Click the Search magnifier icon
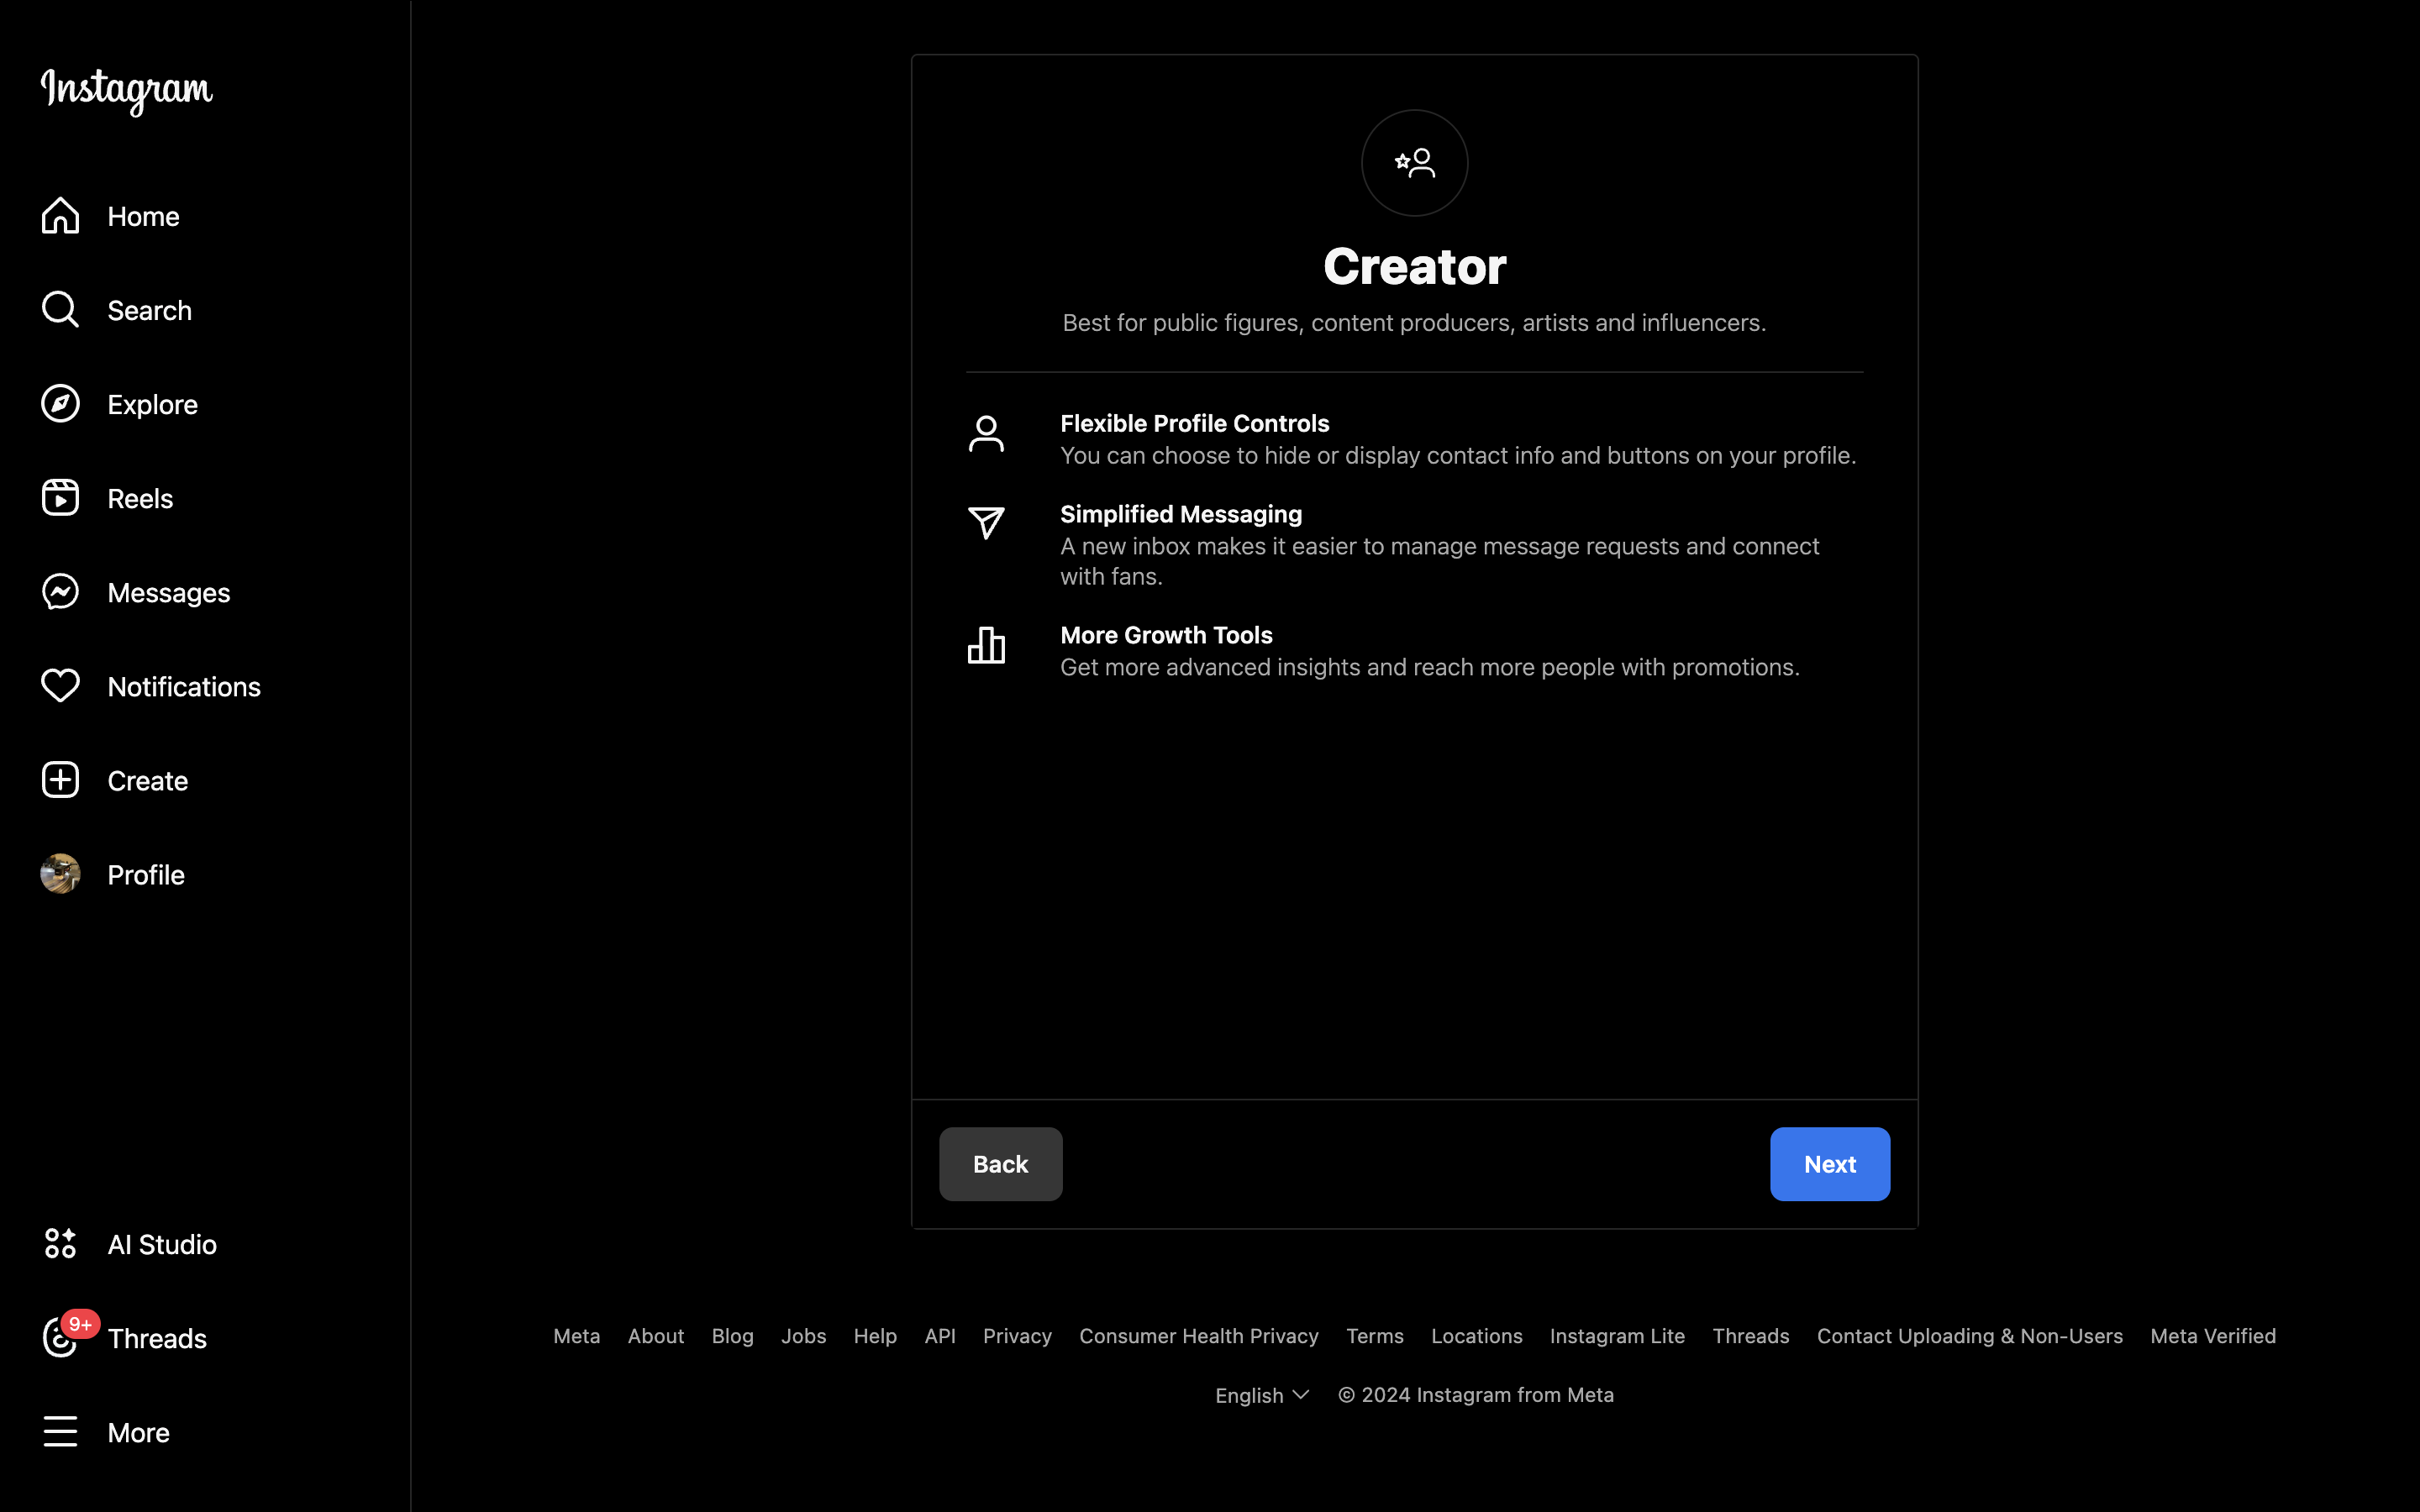This screenshot has width=2420, height=1512. coord(60,310)
